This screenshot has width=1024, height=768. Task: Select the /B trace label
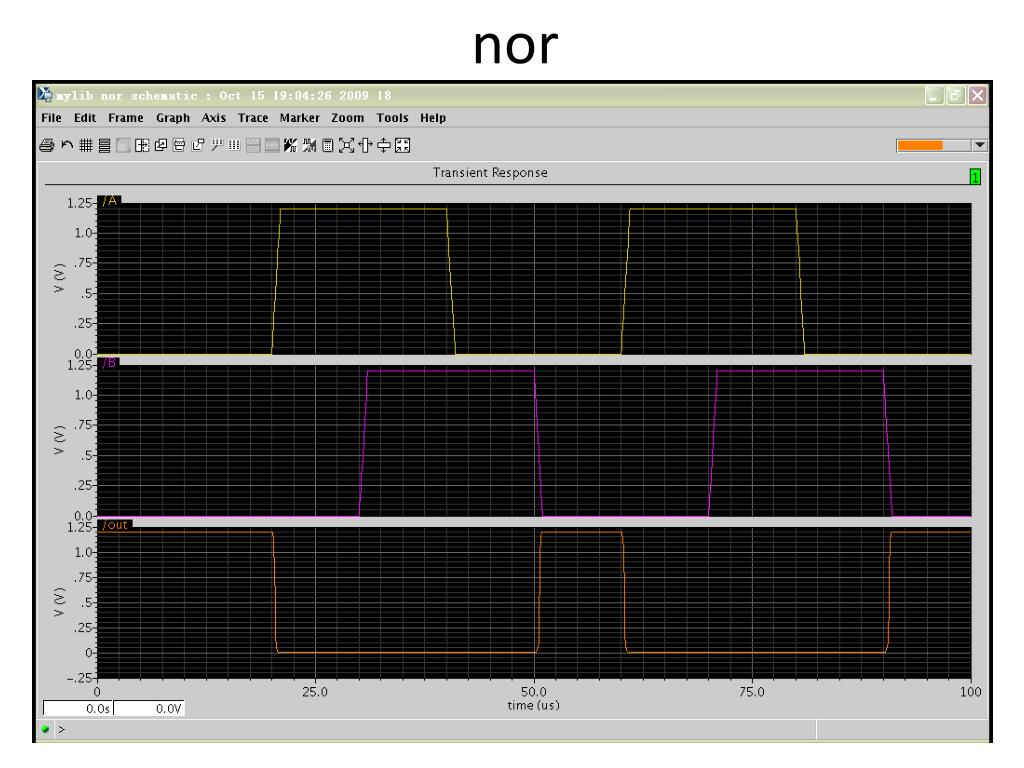[109, 362]
